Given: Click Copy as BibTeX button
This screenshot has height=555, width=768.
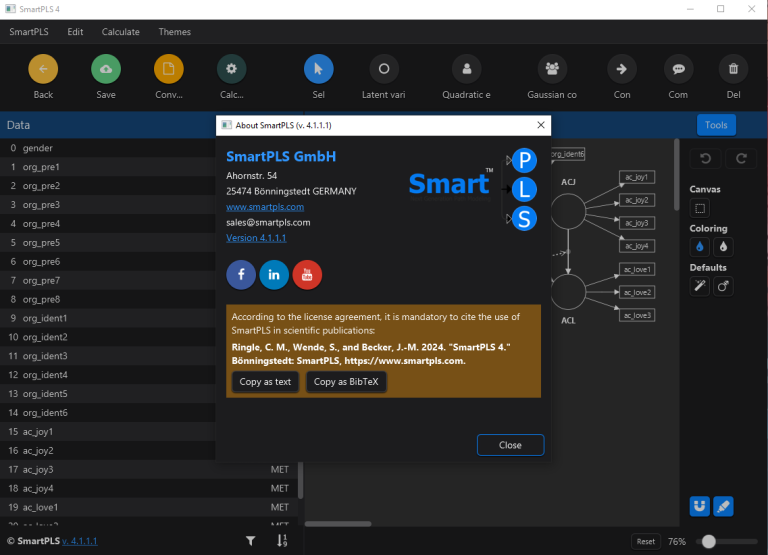Looking at the screenshot, I should (x=346, y=382).
